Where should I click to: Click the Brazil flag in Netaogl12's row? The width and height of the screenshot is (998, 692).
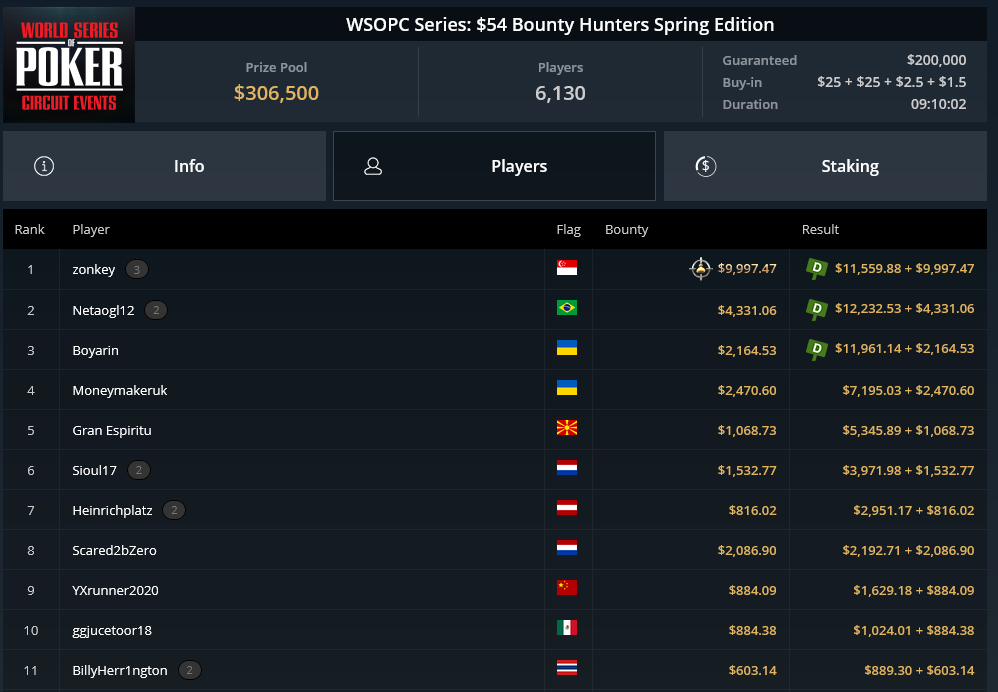click(x=566, y=308)
